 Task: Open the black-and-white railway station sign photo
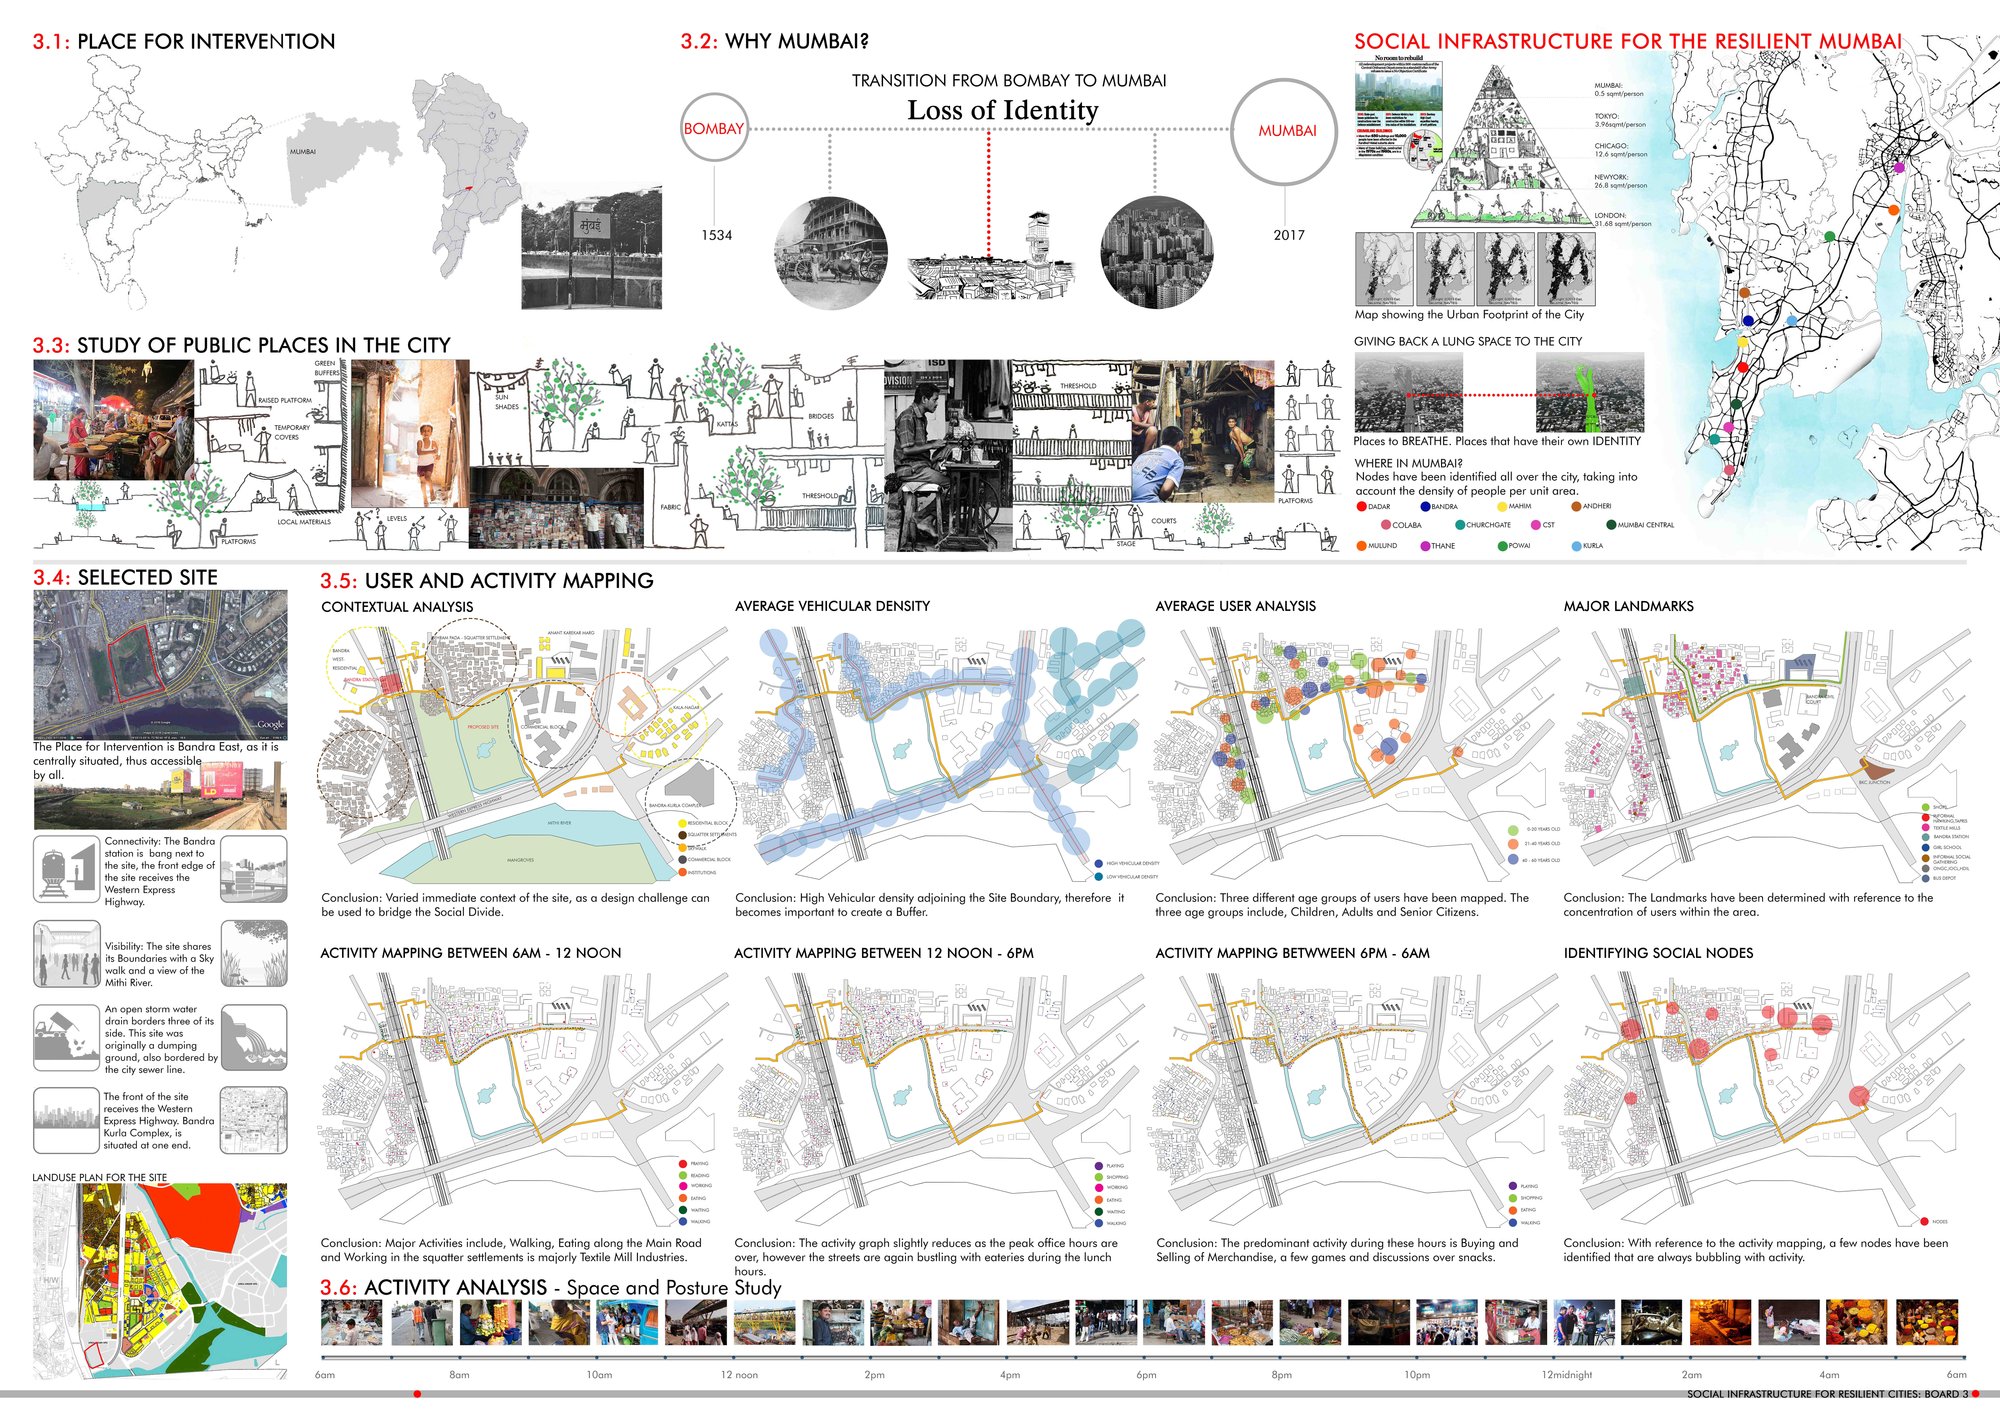[591, 247]
